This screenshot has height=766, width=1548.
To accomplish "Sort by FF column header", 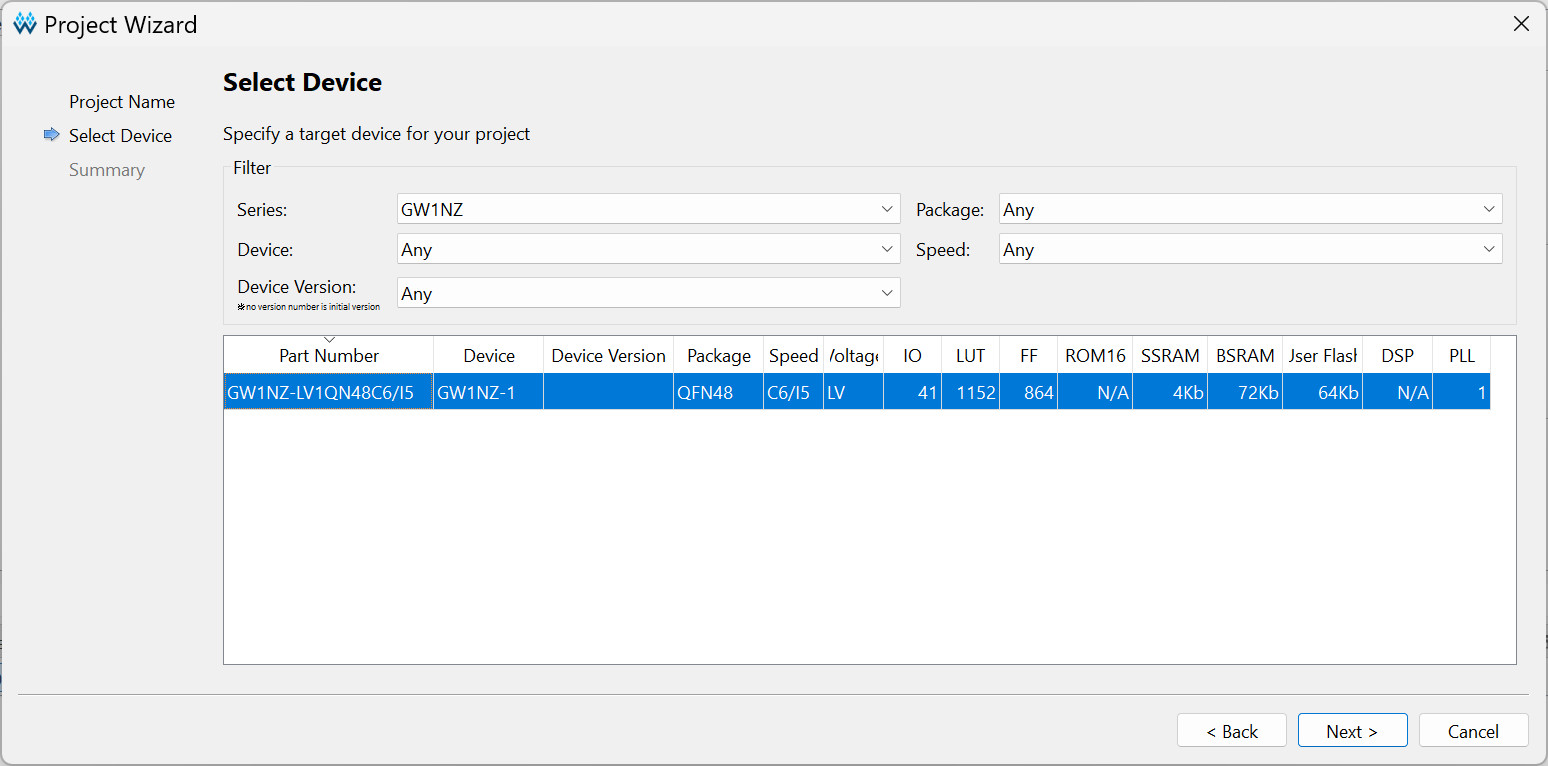I will click(x=1029, y=355).
